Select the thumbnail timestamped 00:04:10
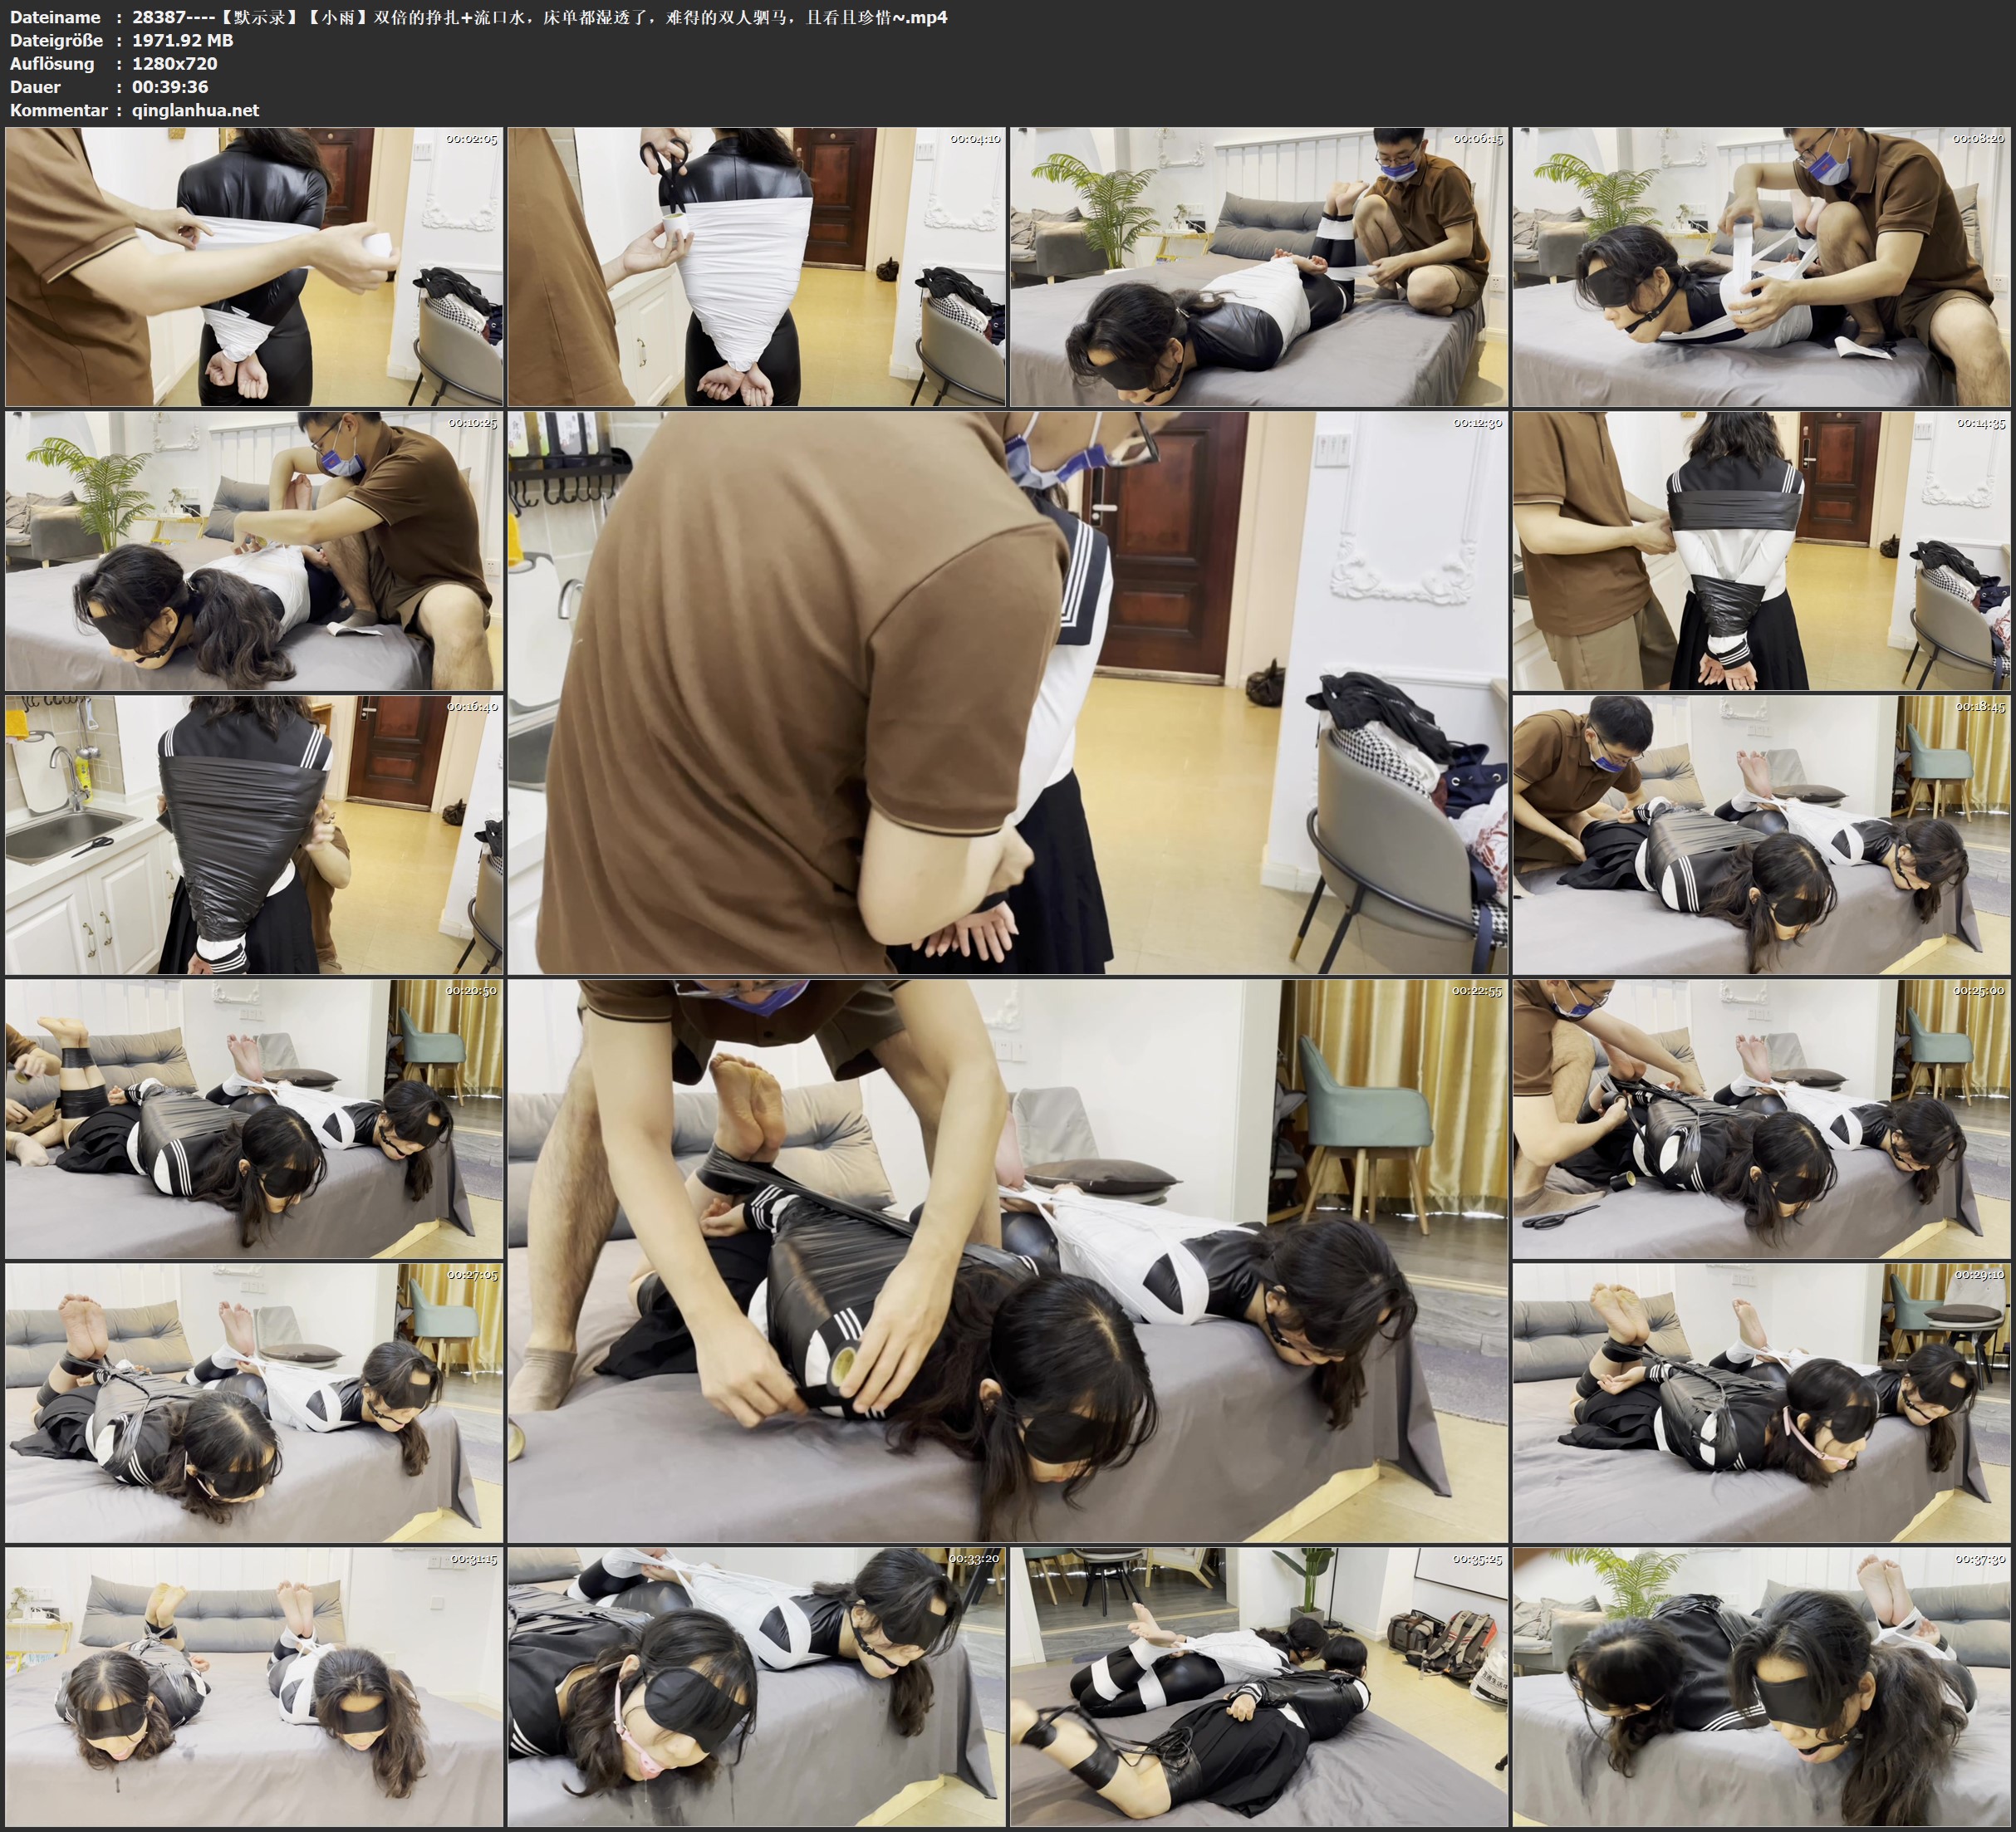2016x1832 pixels. [x=756, y=266]
